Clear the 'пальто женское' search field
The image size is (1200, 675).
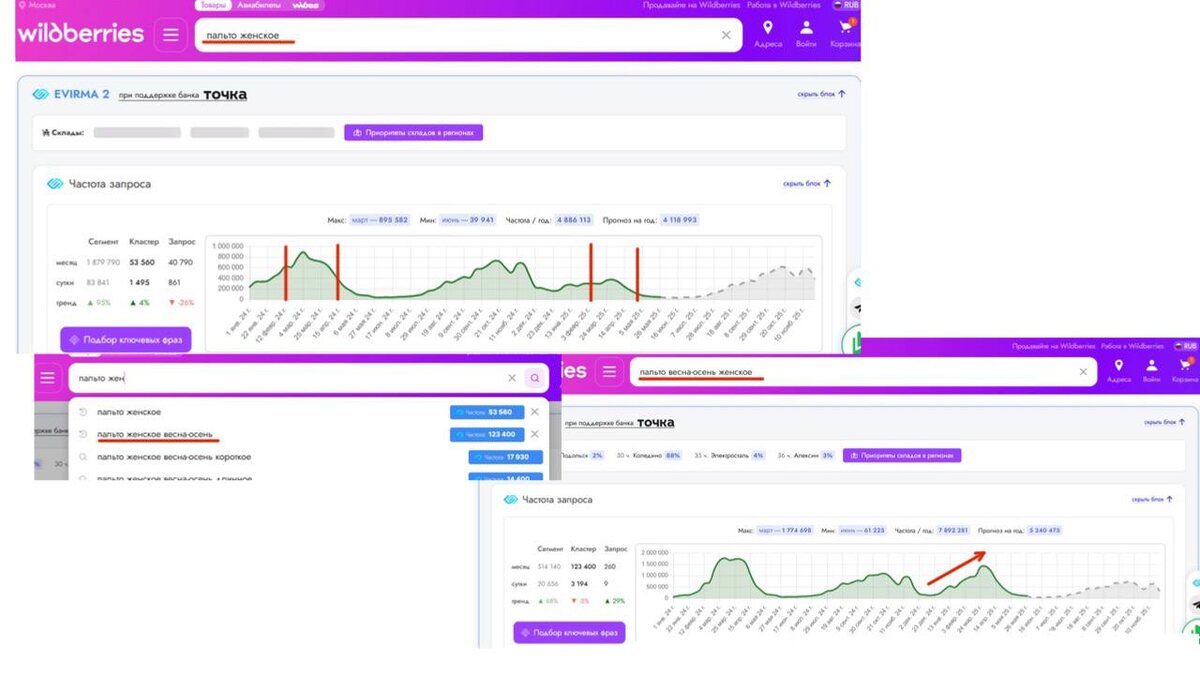point(726,35)
